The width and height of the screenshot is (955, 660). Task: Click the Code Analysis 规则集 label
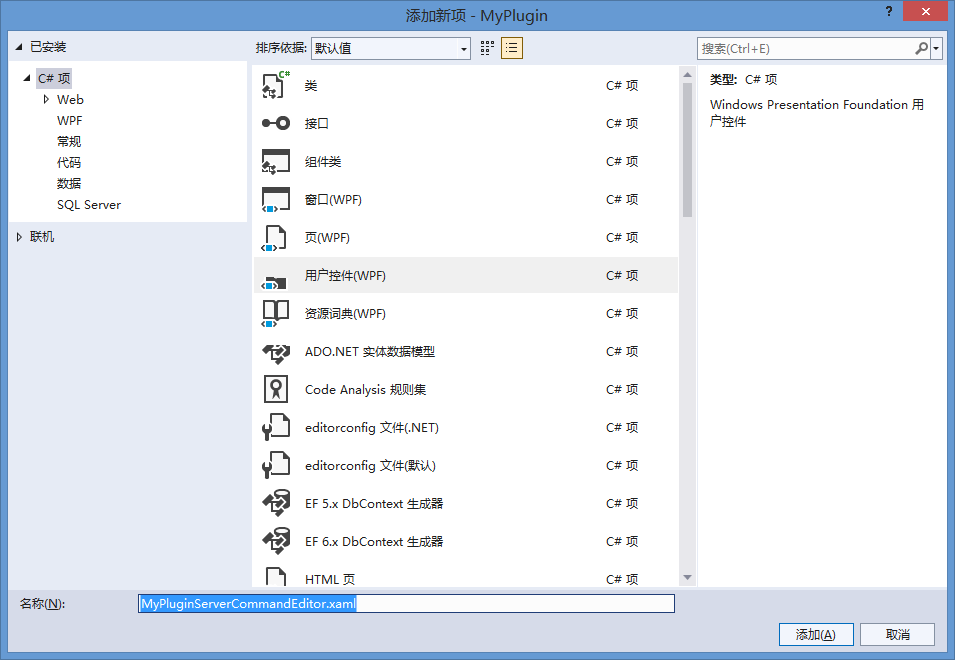365,389
